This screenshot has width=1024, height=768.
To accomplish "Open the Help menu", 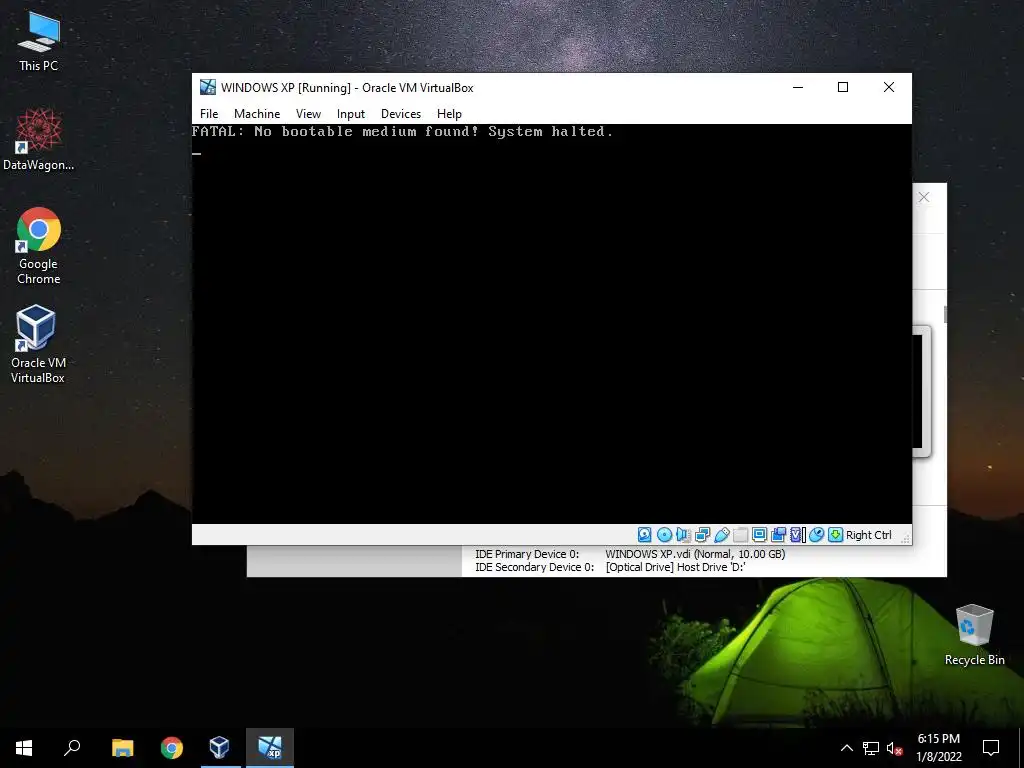I will click(x=449, y=114).
